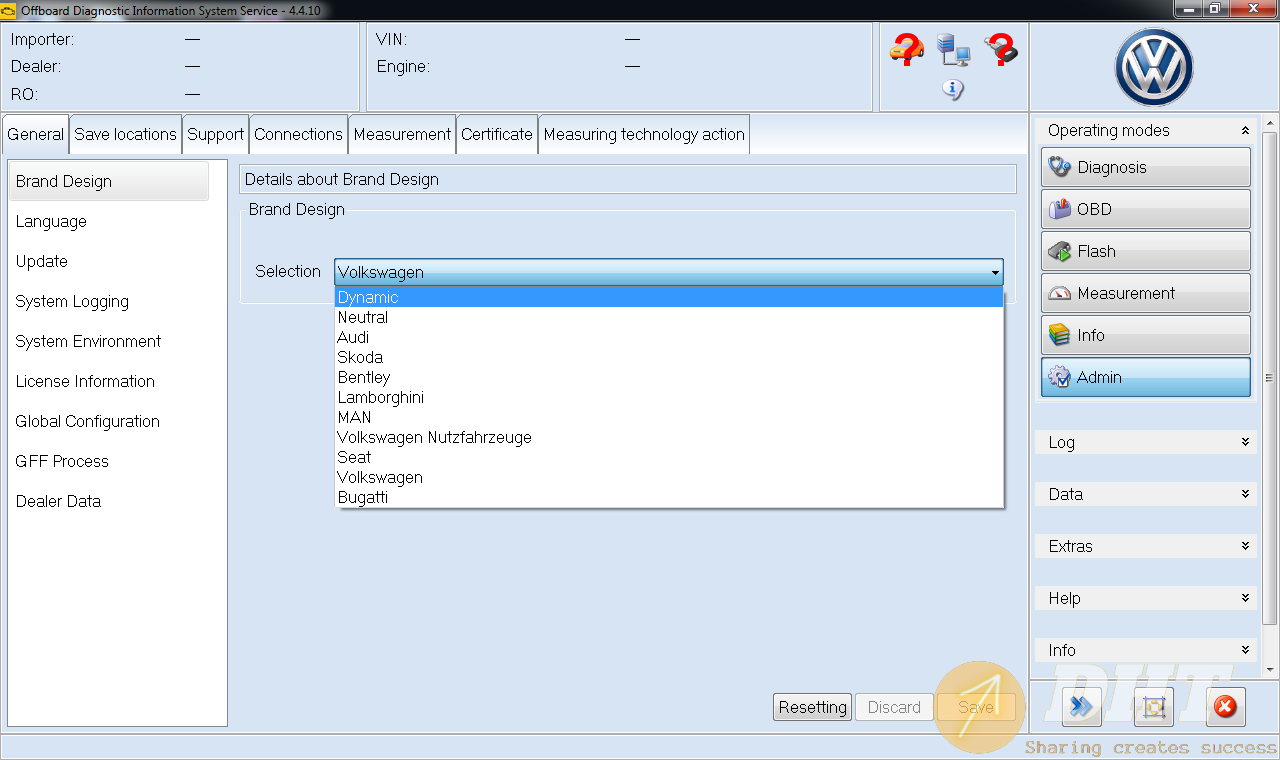1280x760 pixels.
Task: Click the network connection status icon
Action: pos(953,49)
